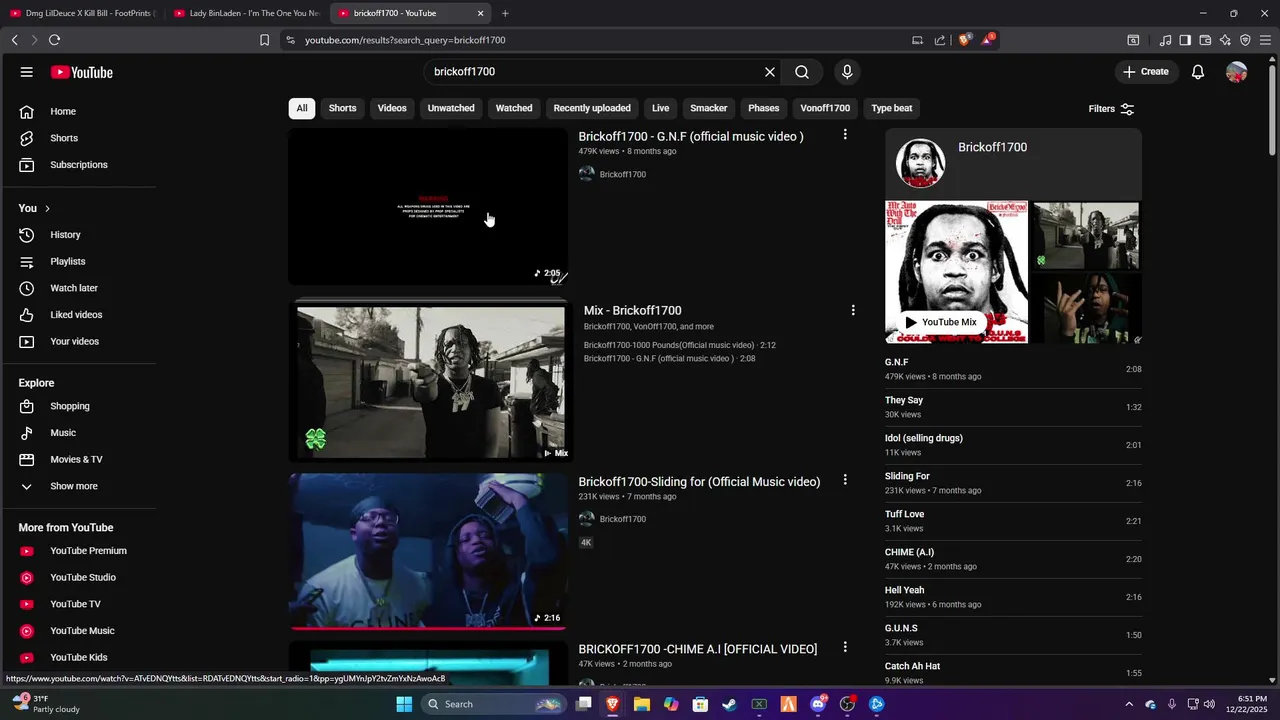Select the Recently uploaded filter chip

592,108
